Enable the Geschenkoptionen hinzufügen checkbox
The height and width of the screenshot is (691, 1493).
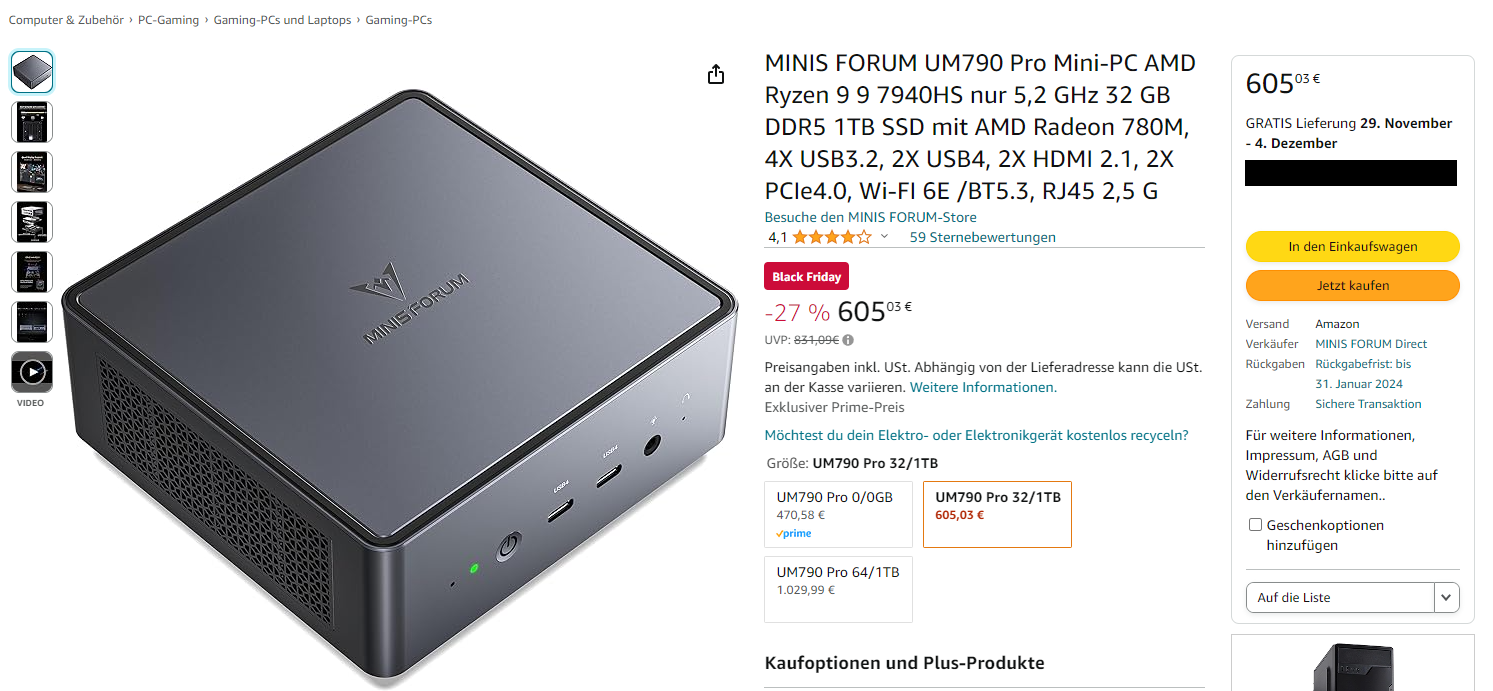click(x=1255, y=525)
